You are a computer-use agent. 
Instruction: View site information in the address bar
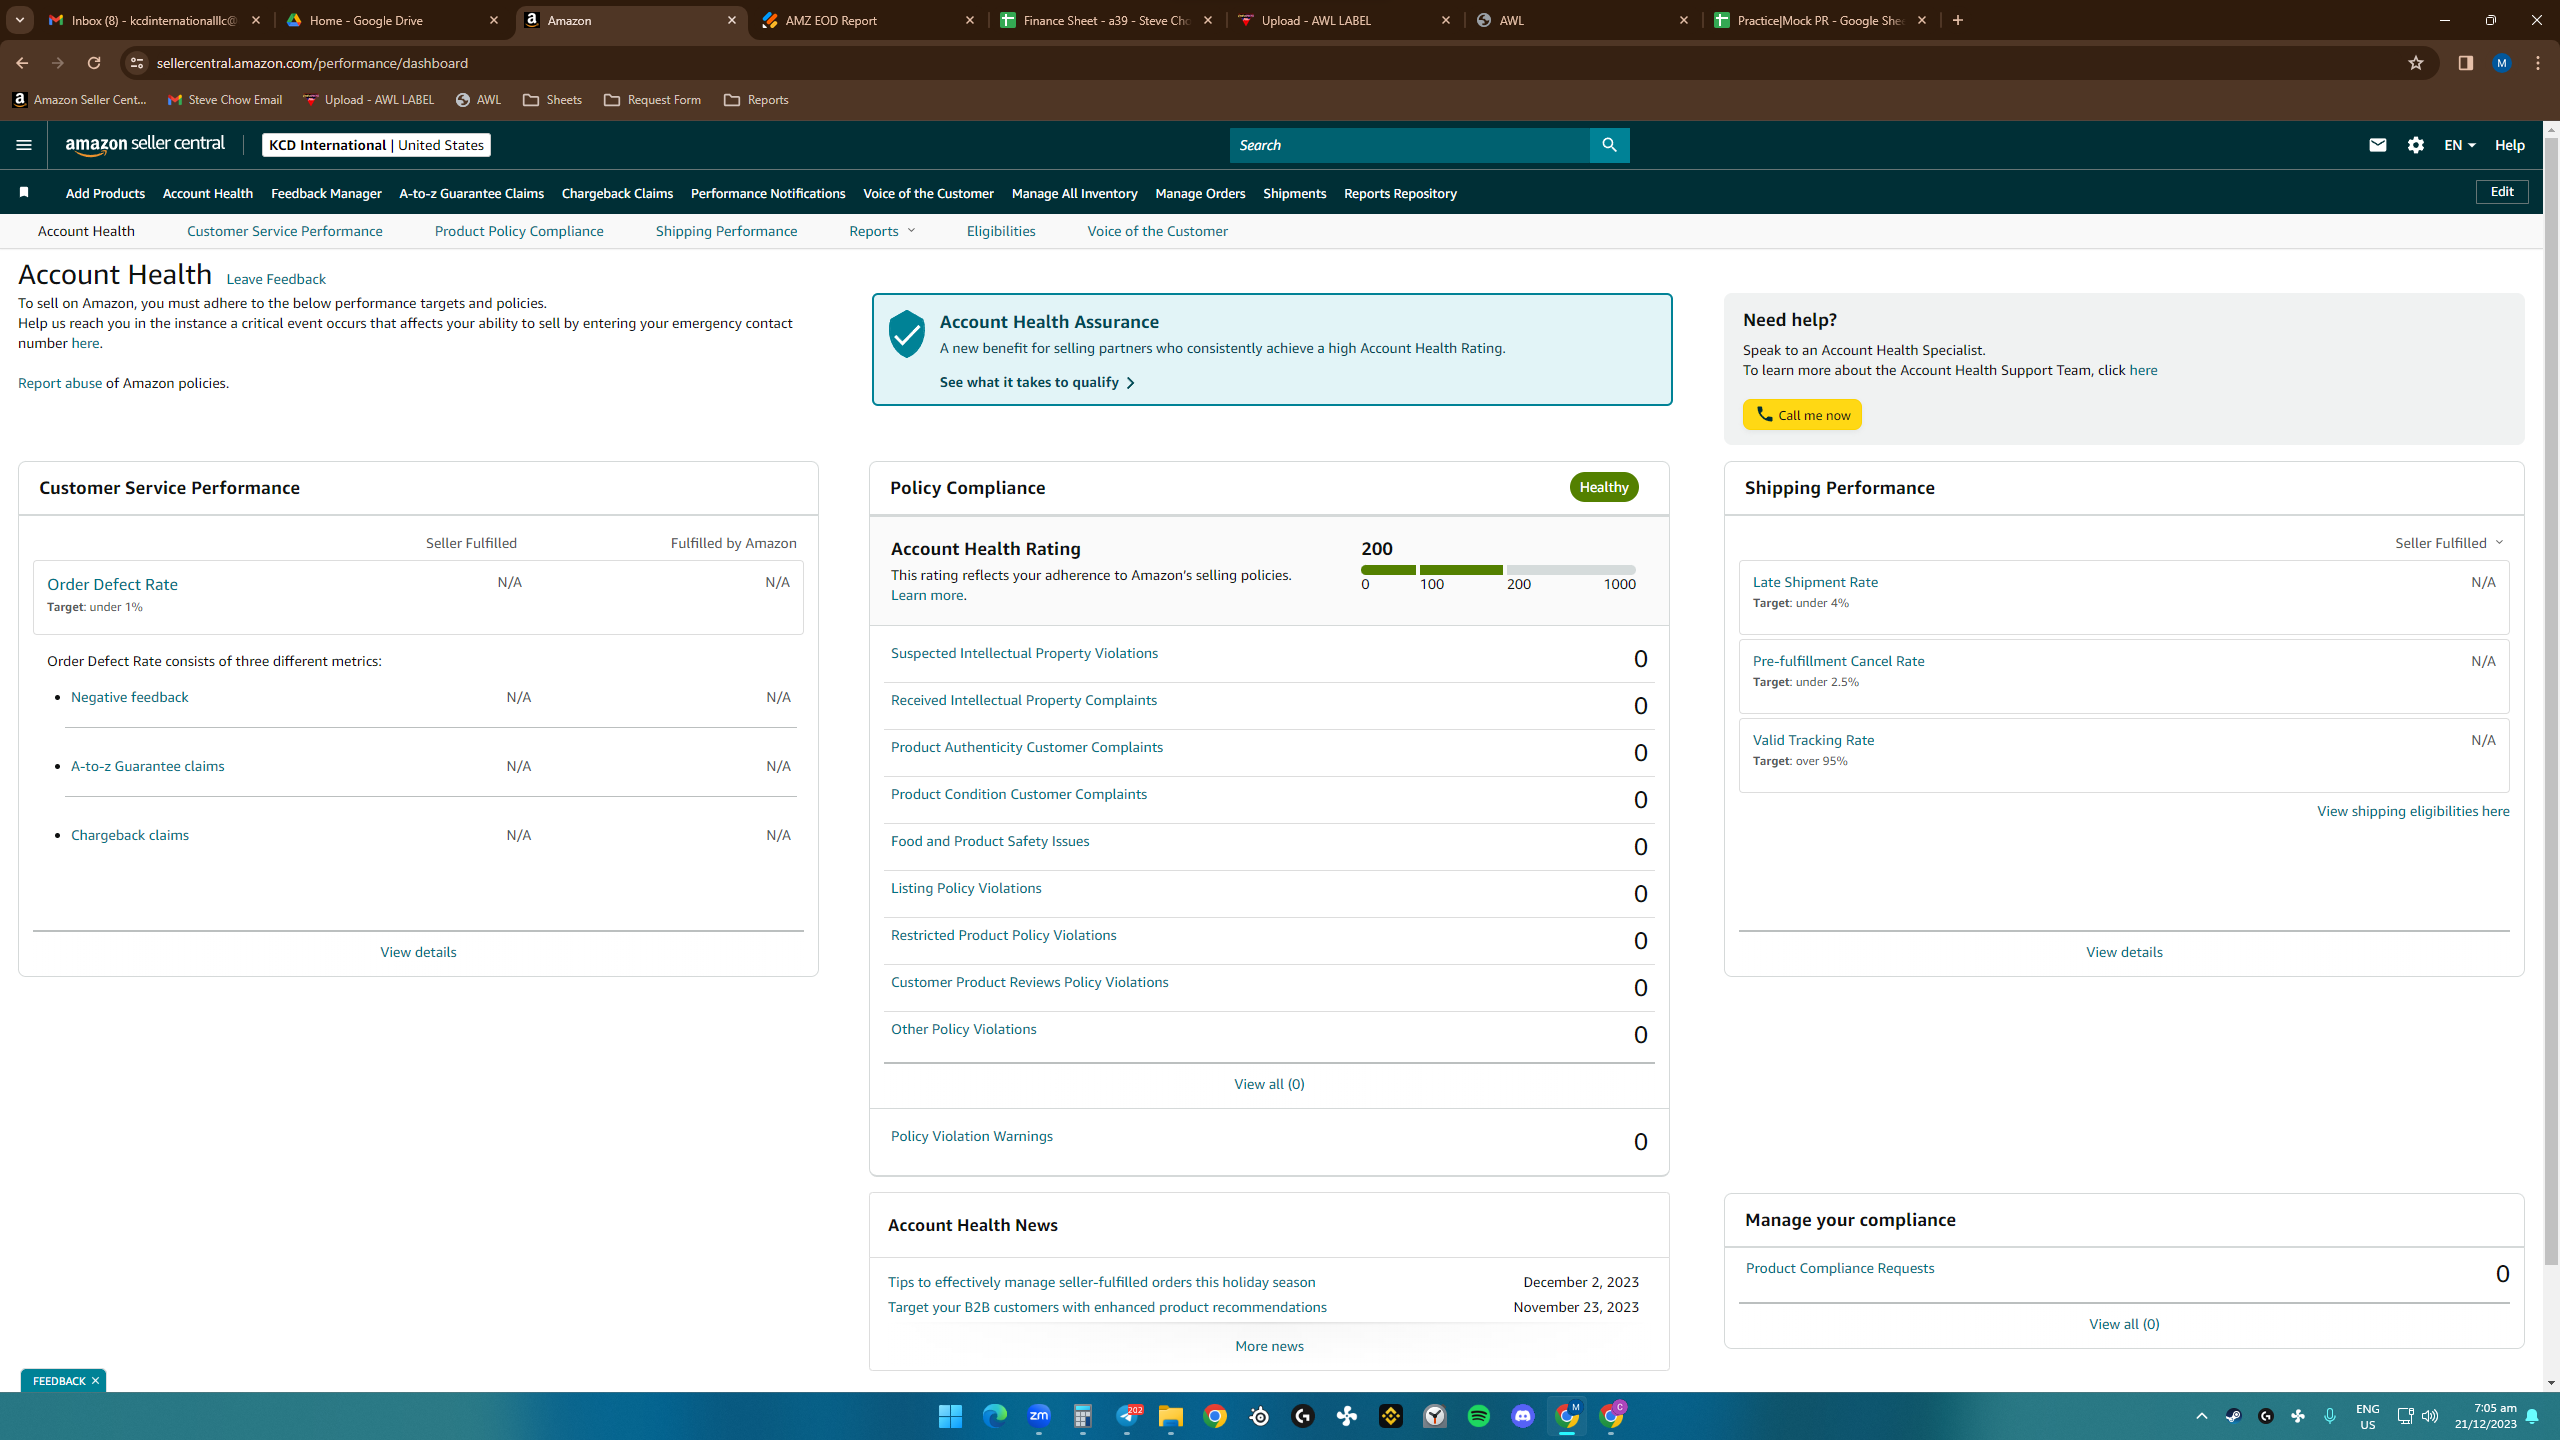[137, 63]
